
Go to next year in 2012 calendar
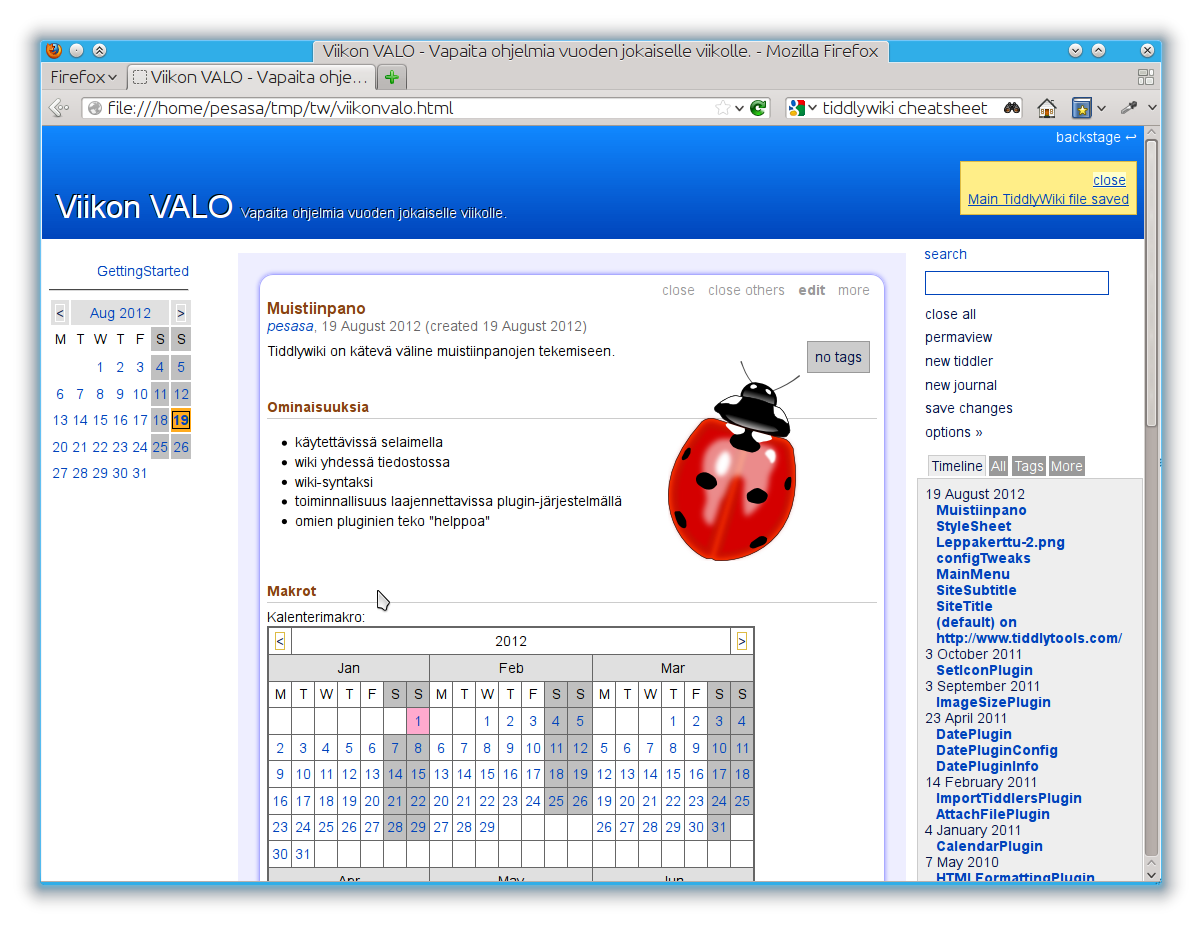(x=741, y=641)
